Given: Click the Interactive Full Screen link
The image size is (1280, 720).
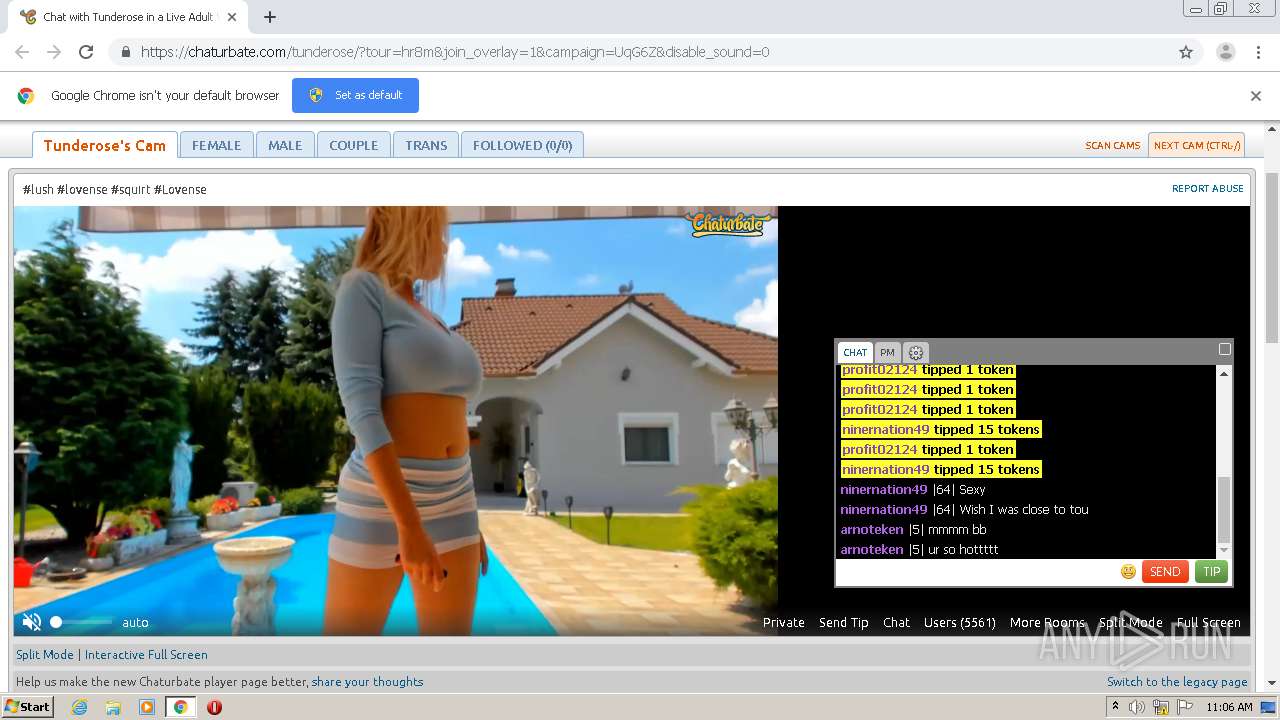Looking at the screenshot, I should pyautogui.click(x=146, y=654).
